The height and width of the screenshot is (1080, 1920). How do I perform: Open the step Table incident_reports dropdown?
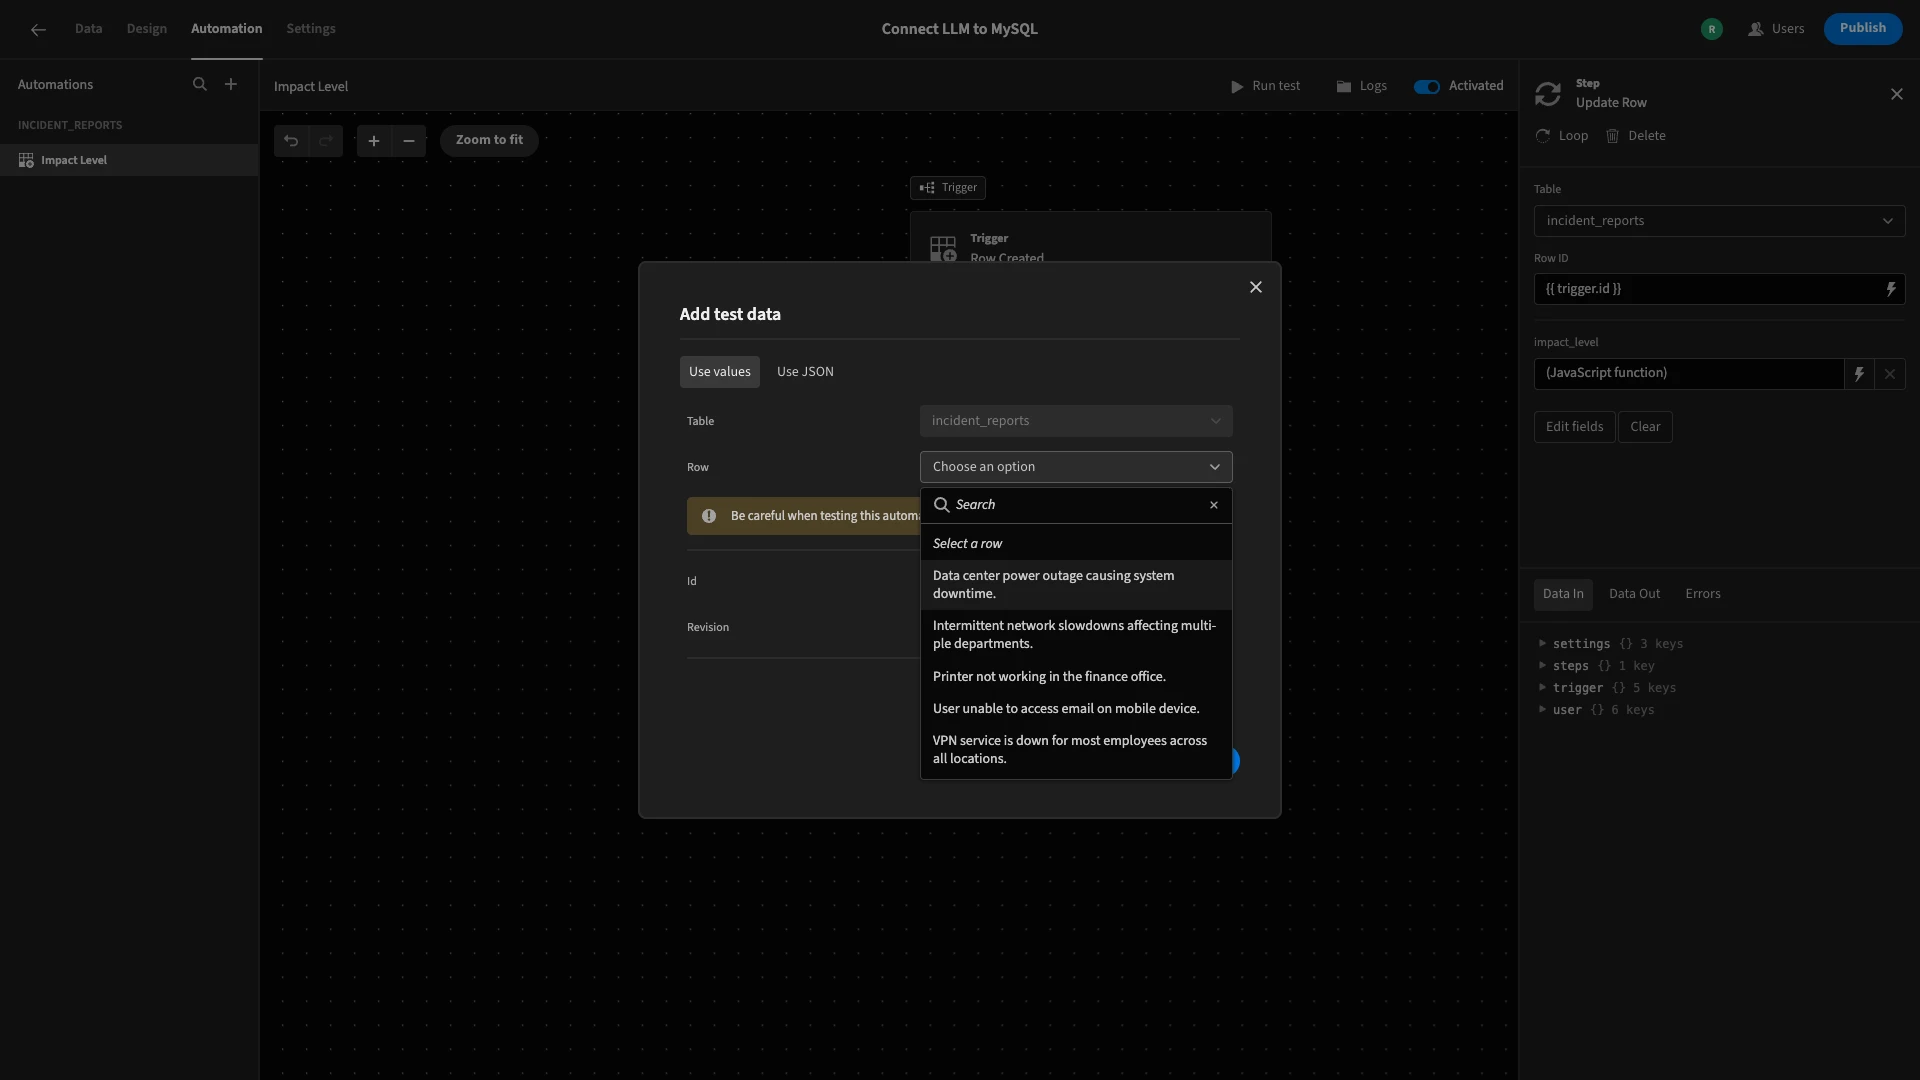pyautogui.click(x=1719, y=221)
